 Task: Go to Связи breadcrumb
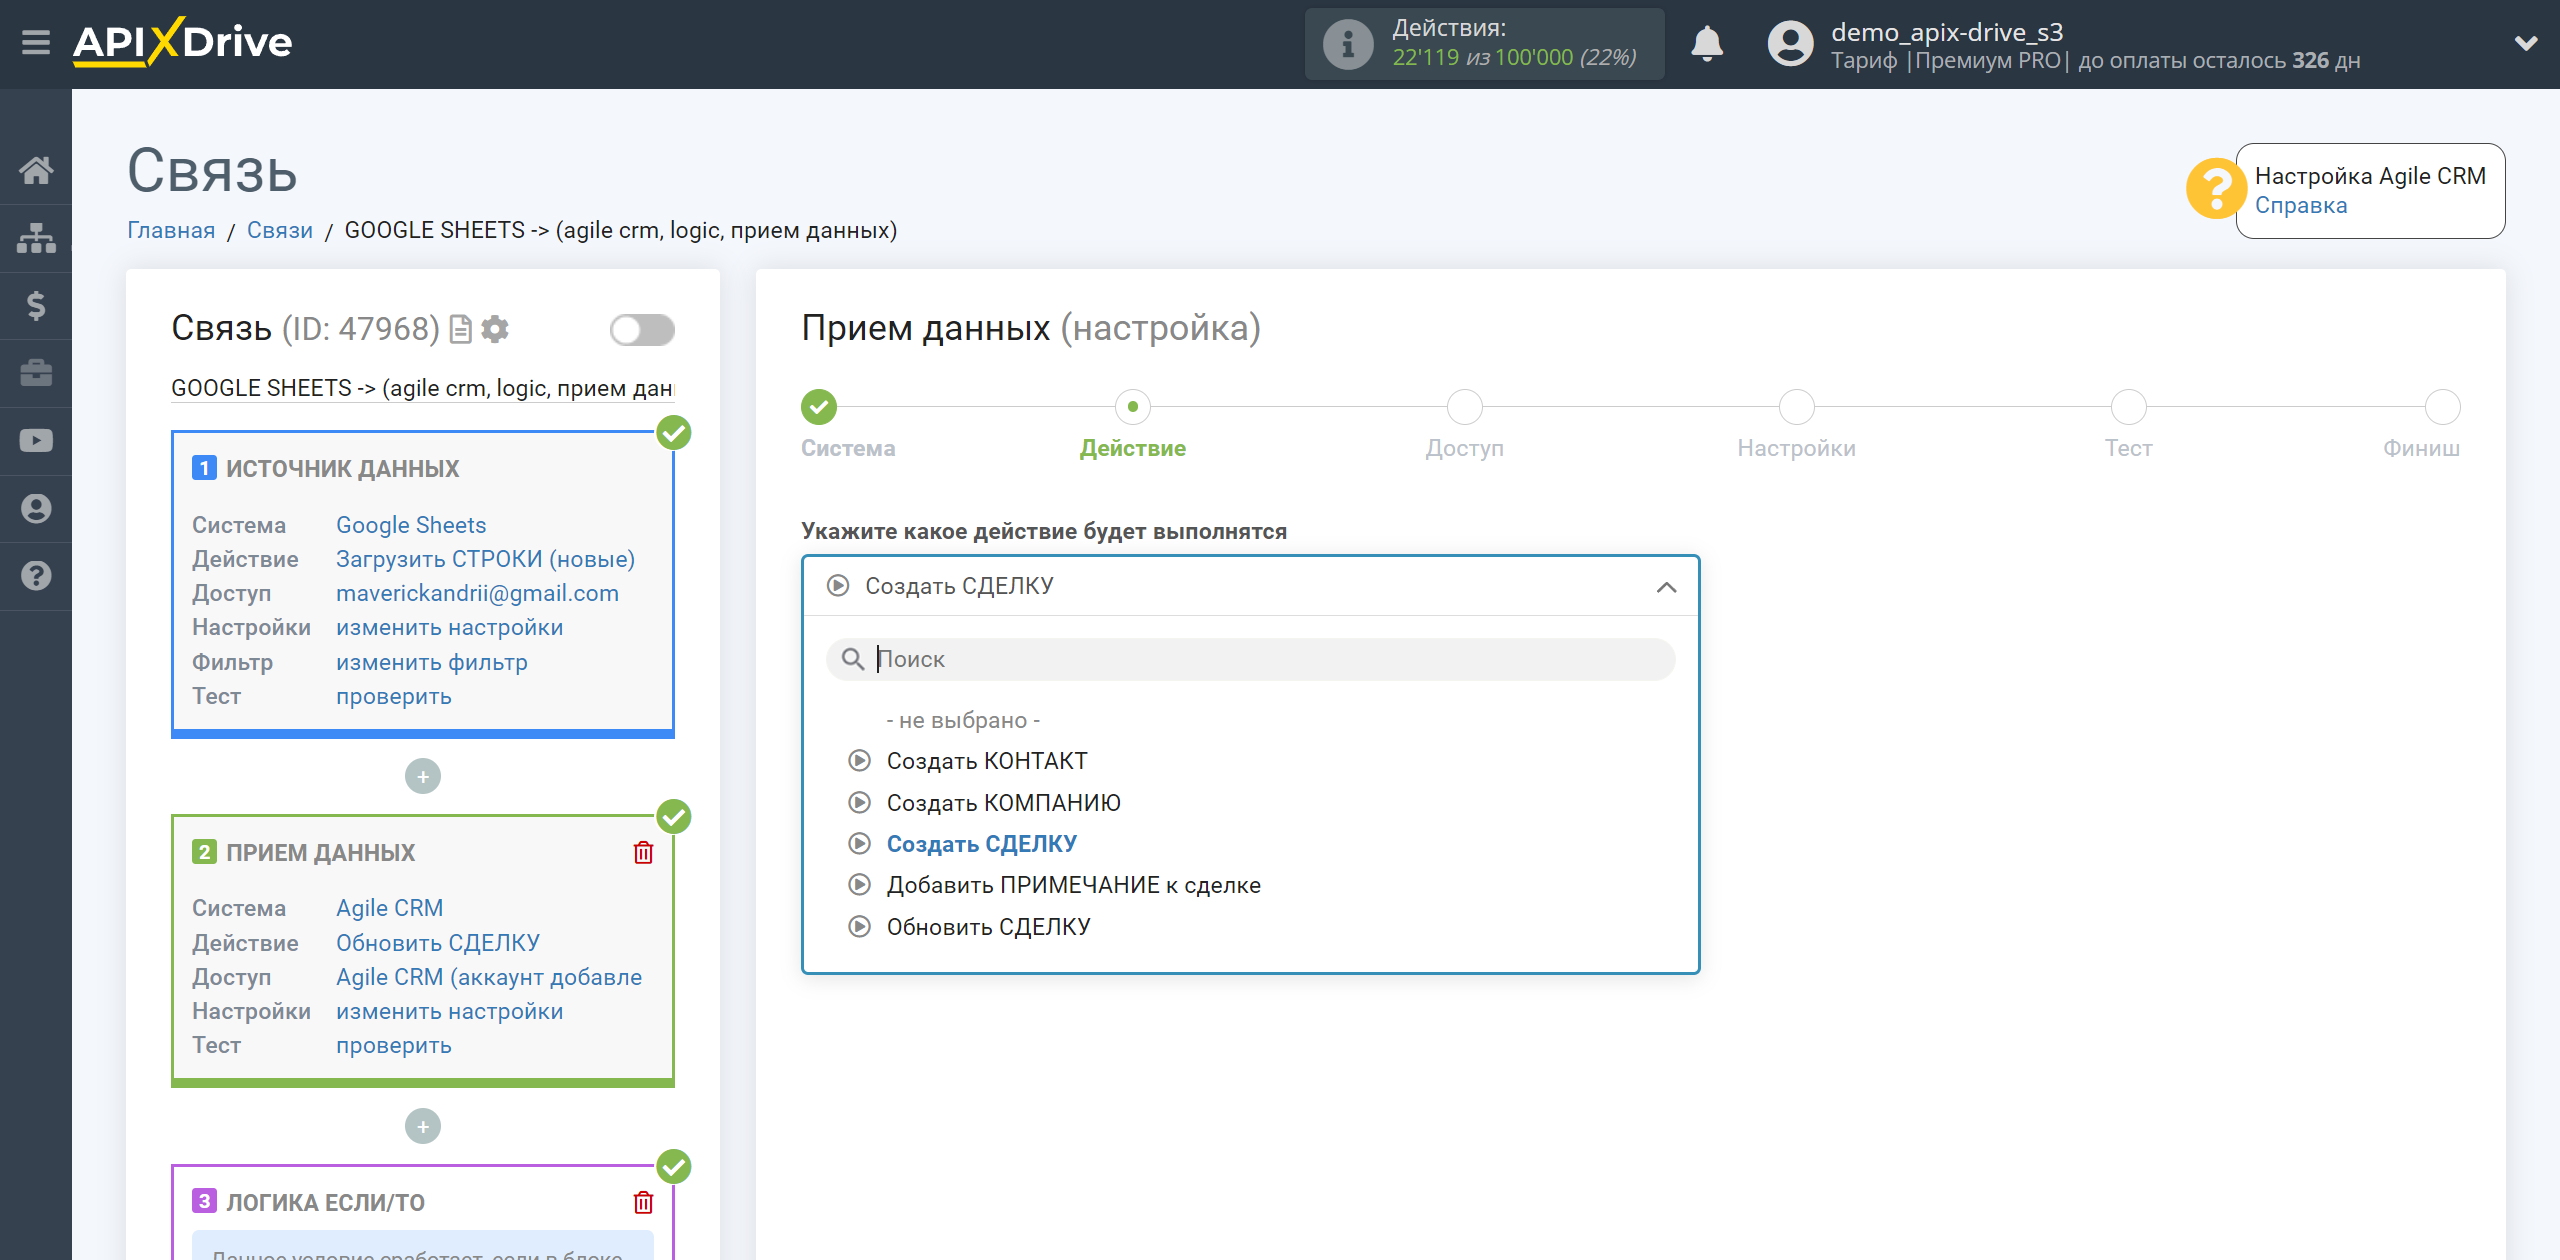(x=280, y=230)
